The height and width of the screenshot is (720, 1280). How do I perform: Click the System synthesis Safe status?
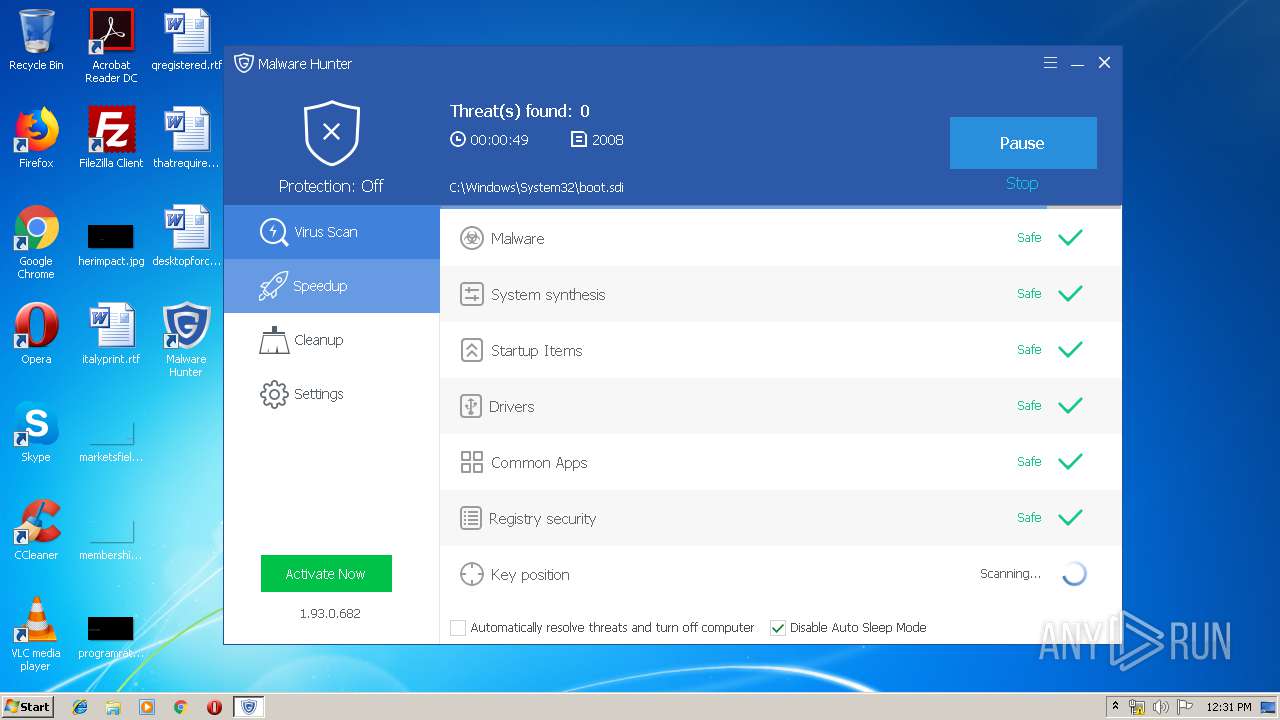pos(1029,294)
